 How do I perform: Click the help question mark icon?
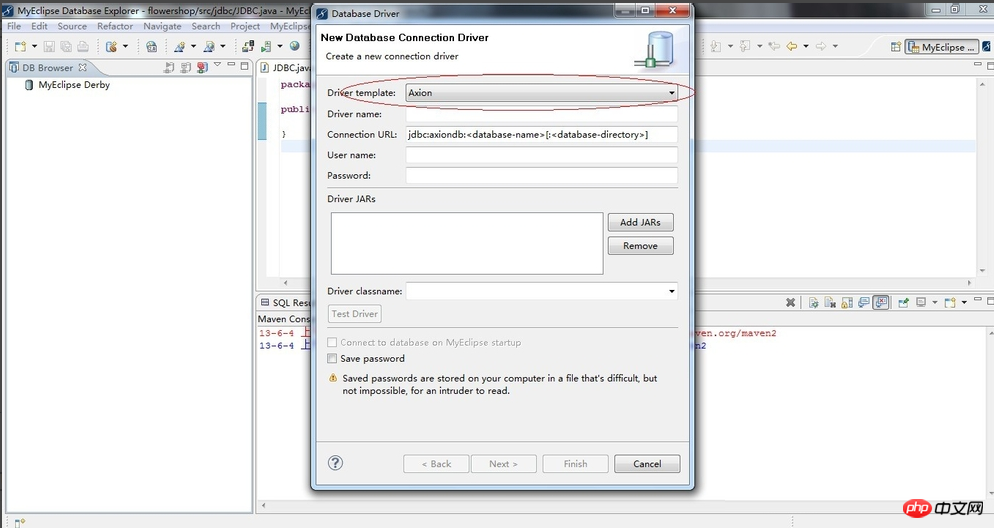[336, 463]
